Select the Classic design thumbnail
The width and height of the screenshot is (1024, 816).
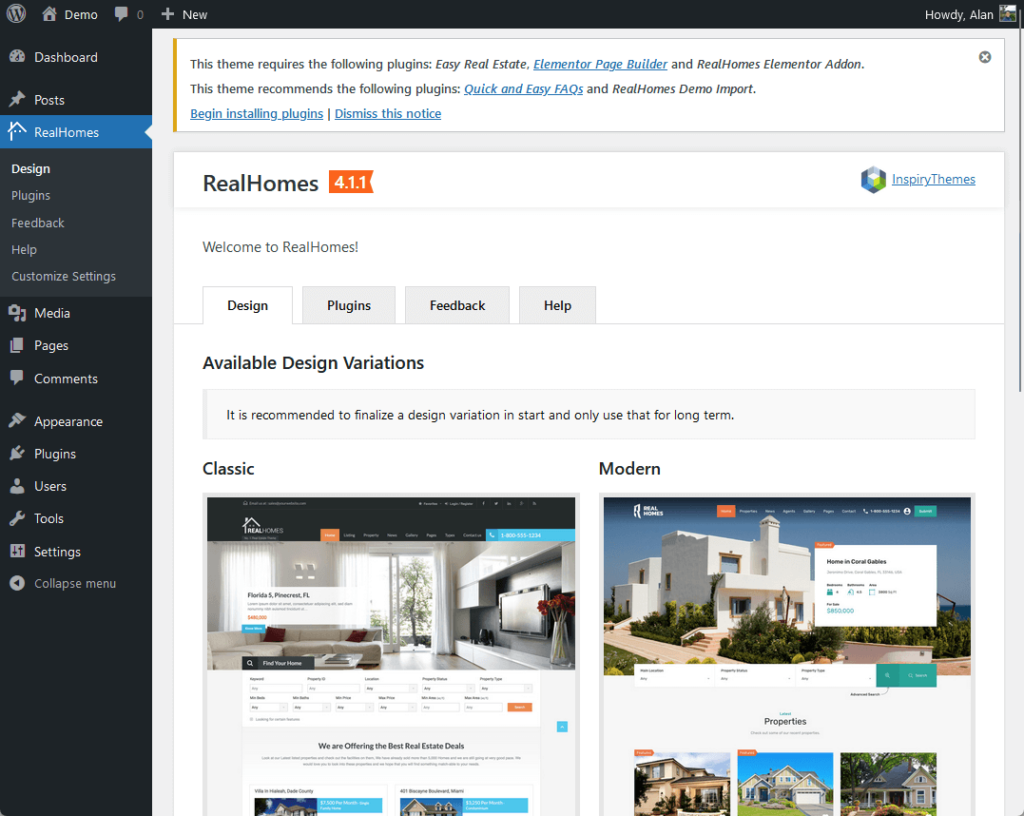tap(391, 655)
